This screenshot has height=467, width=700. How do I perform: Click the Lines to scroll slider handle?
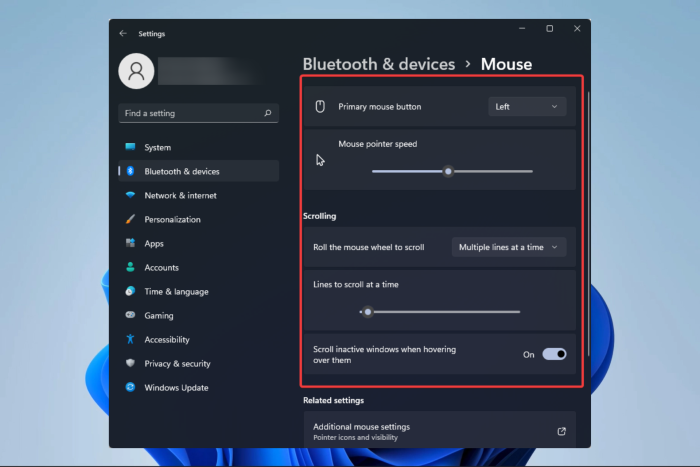[367, 312]
